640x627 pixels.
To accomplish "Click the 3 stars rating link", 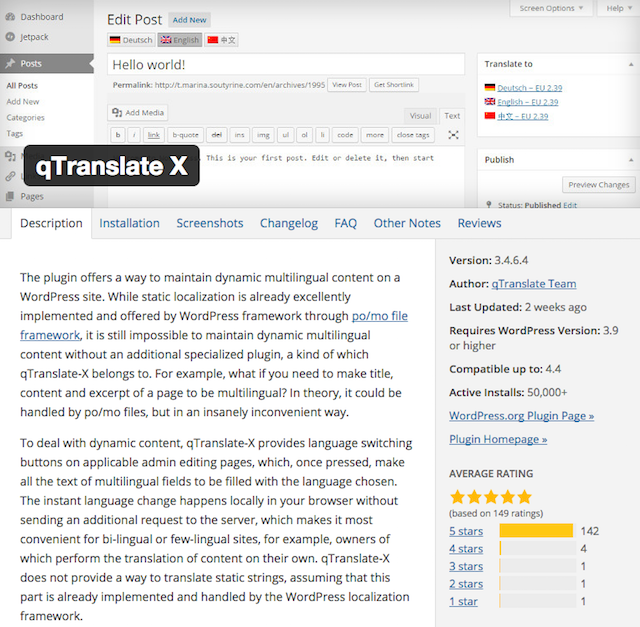I will tap(466, 566).
